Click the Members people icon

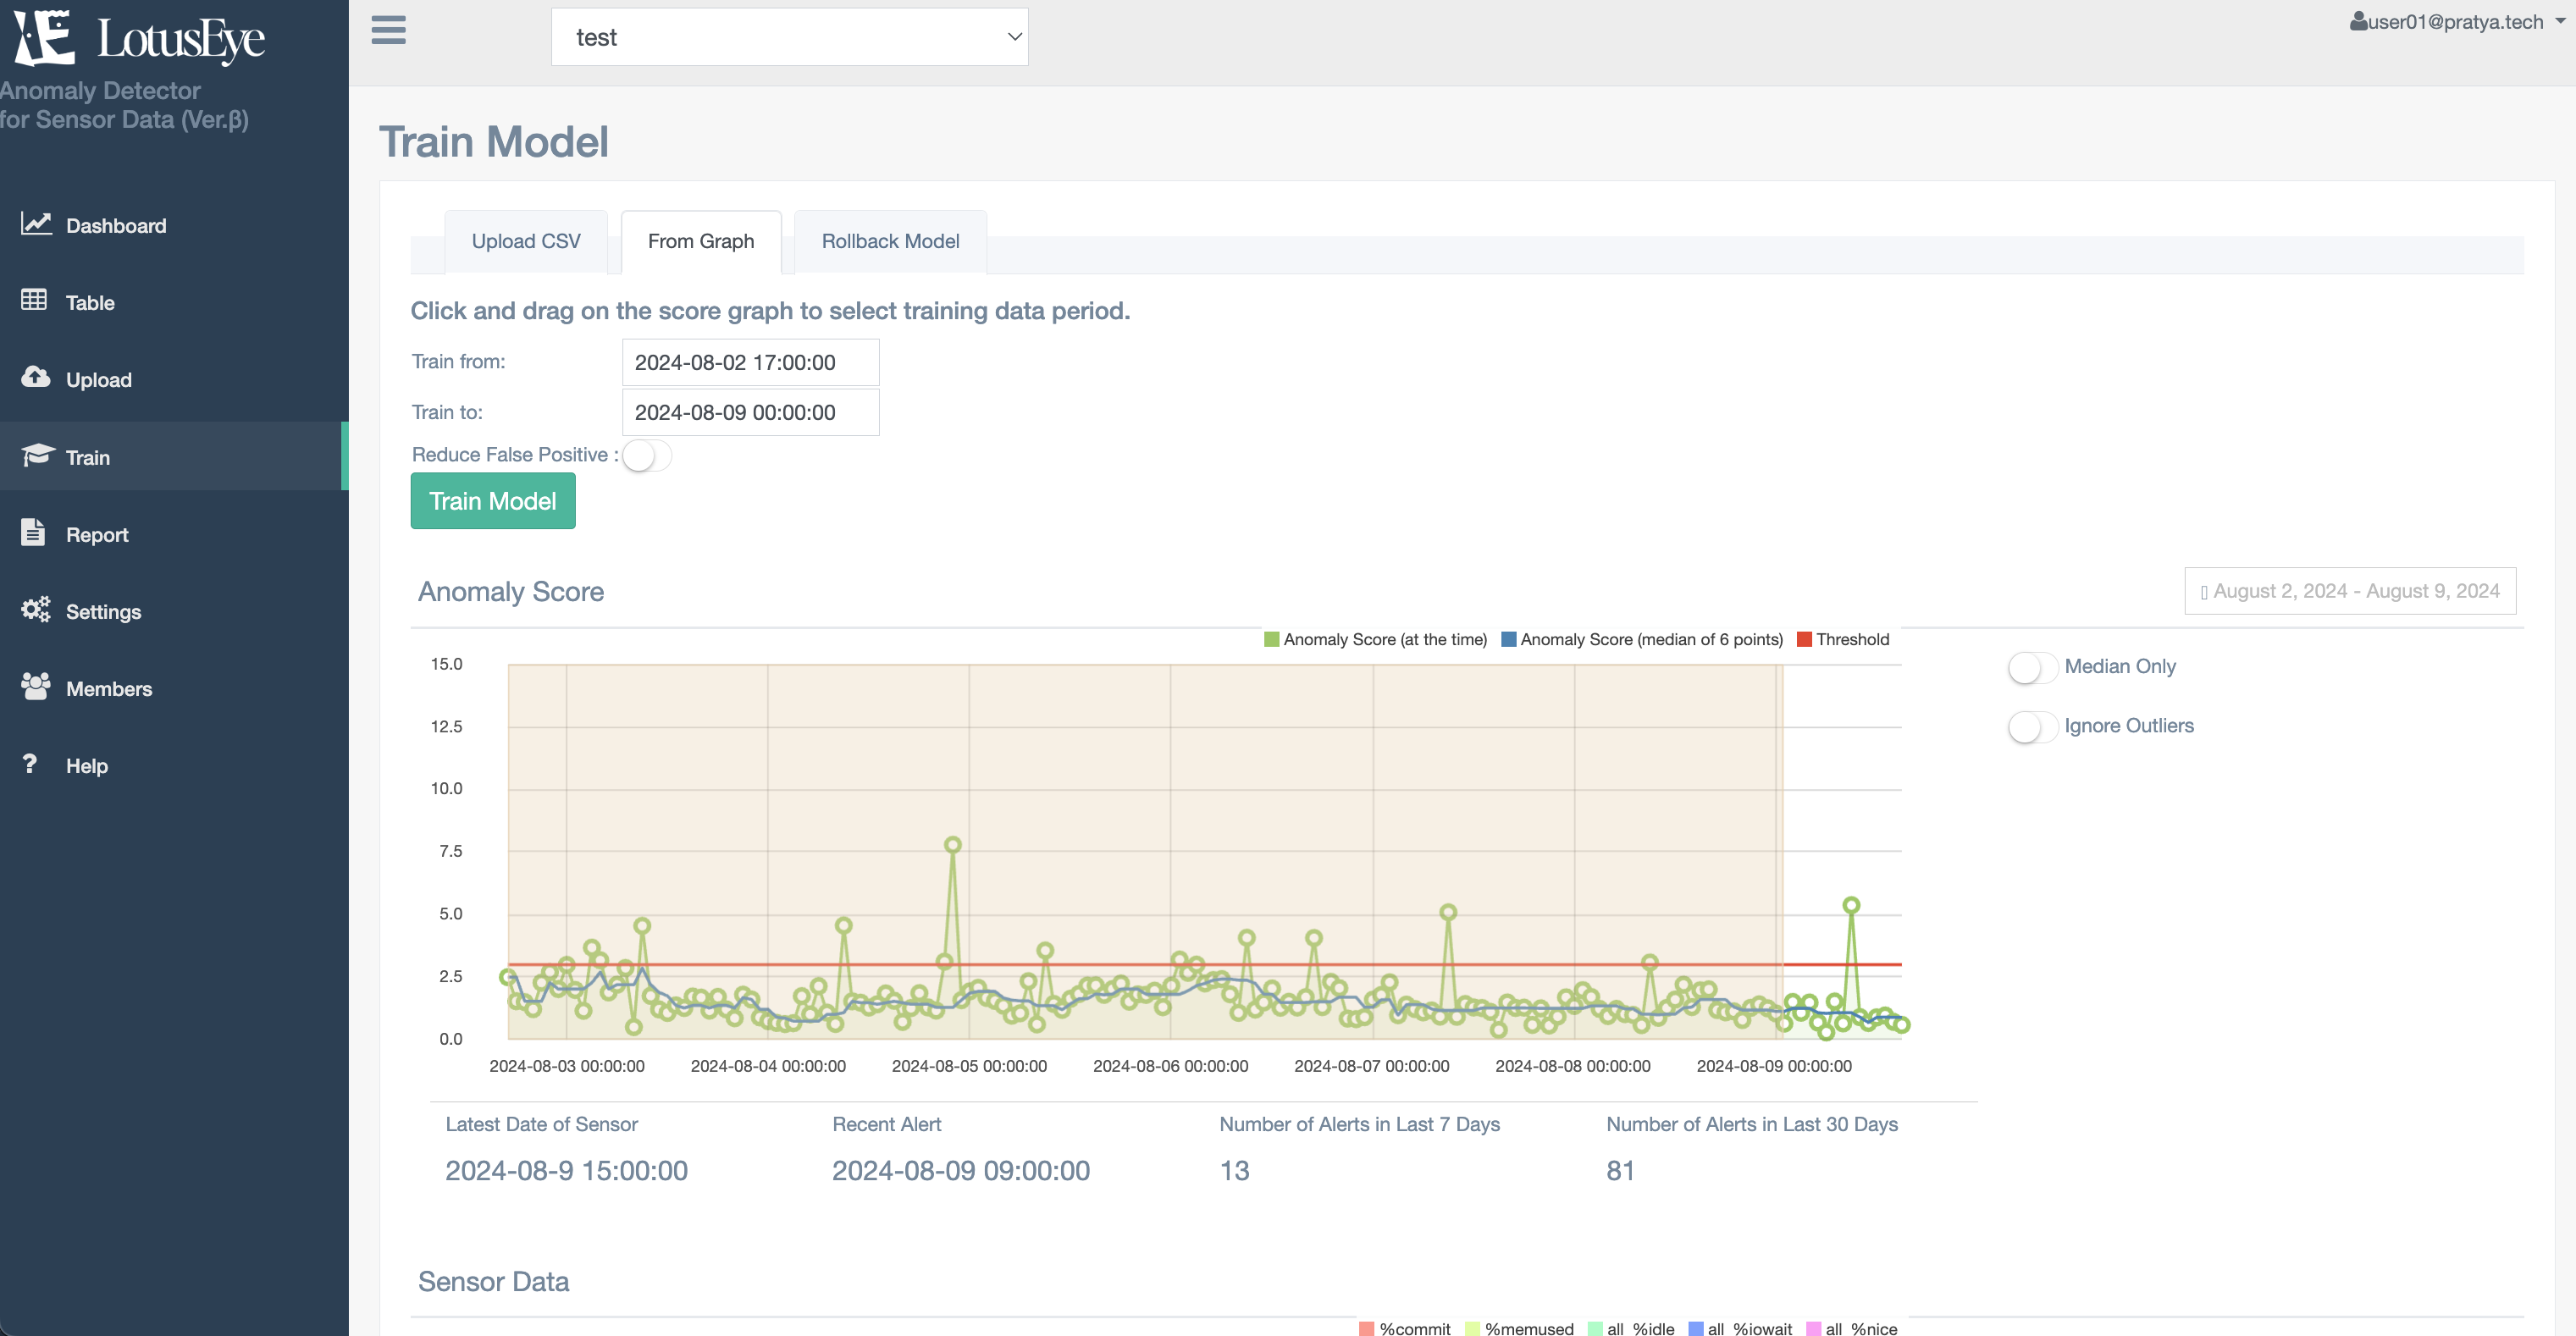pos(36,686)
